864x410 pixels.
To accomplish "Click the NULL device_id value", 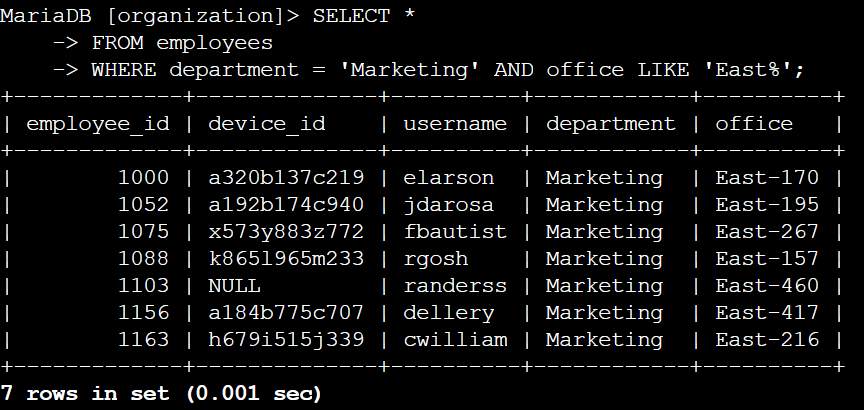I will [234, 286].
